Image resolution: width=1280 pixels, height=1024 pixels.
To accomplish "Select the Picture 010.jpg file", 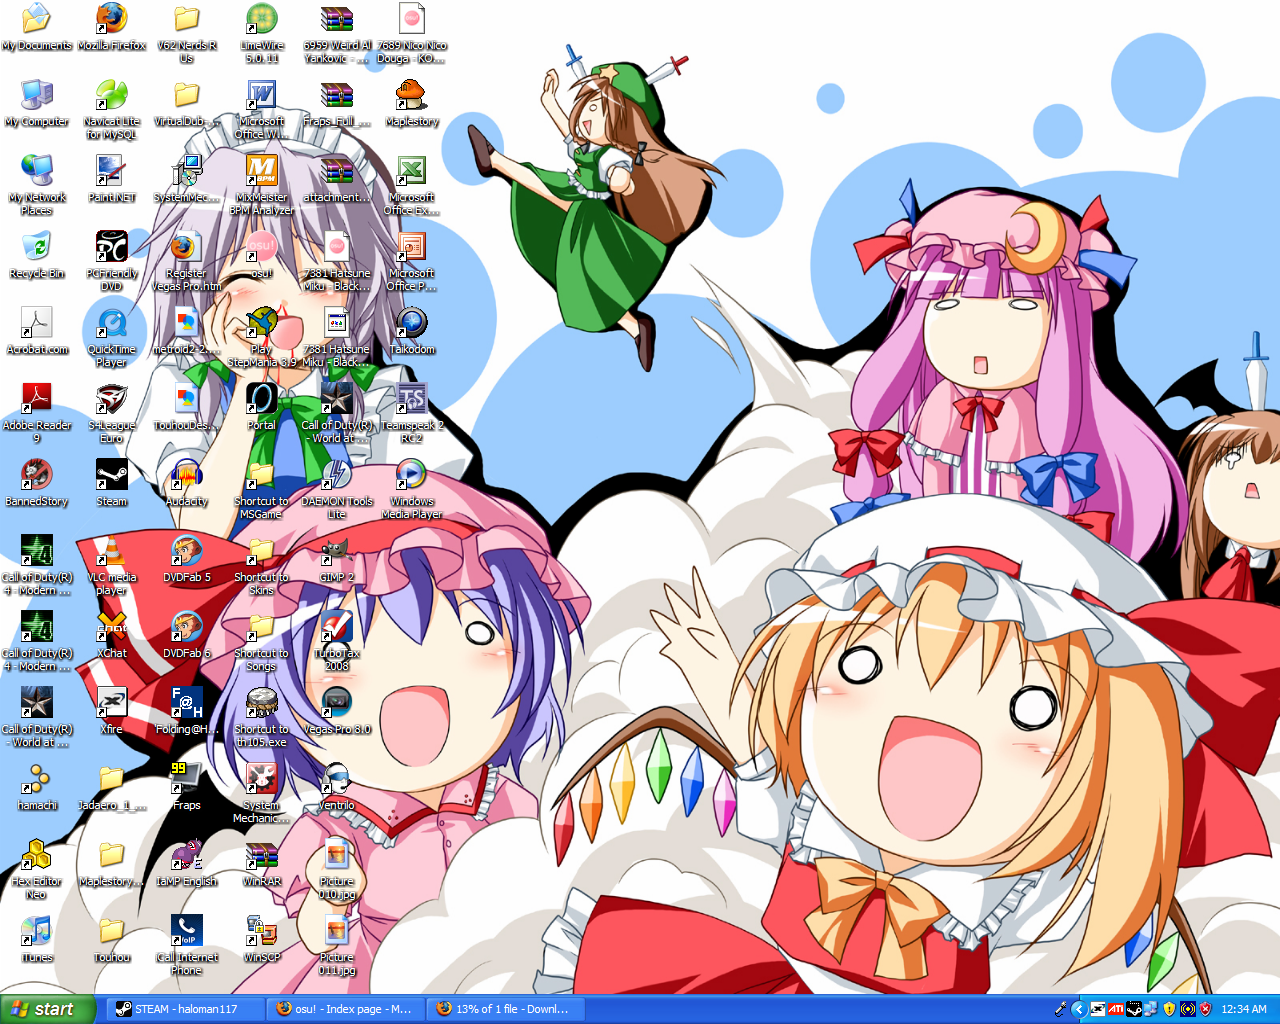I will tap(337, 855).
